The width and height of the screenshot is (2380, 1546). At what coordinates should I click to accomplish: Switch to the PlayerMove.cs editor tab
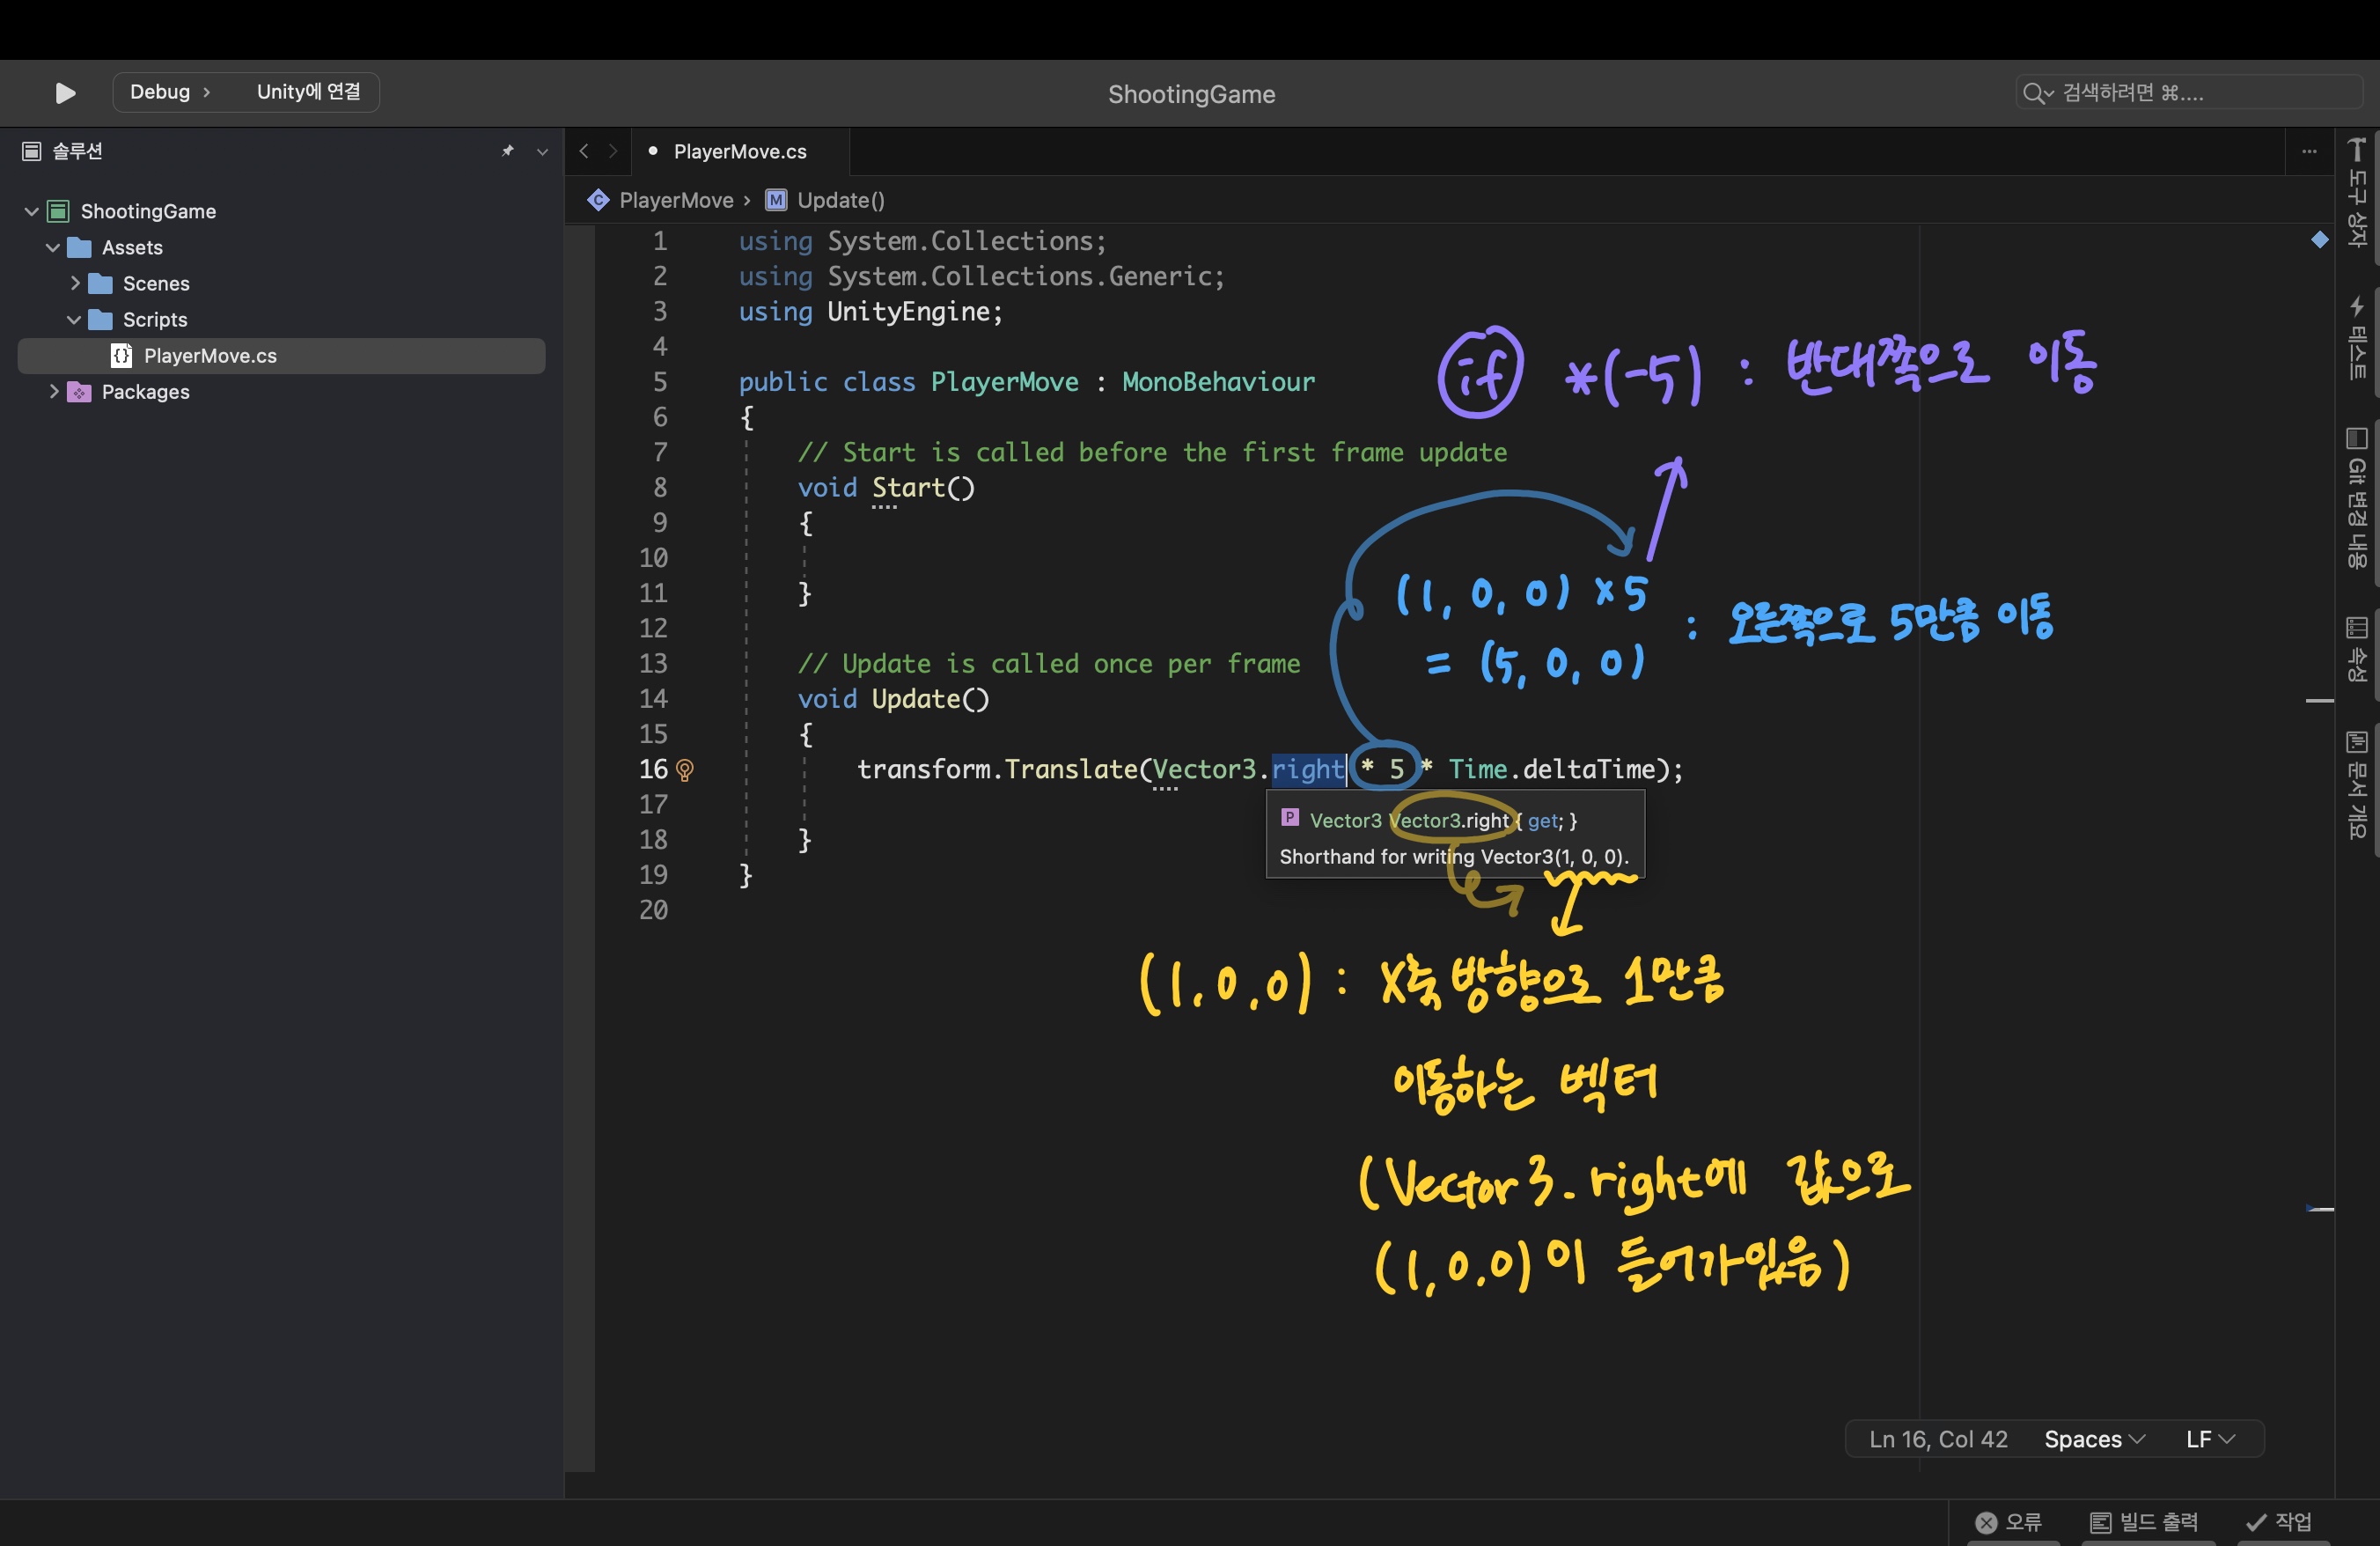pos(739,151)
